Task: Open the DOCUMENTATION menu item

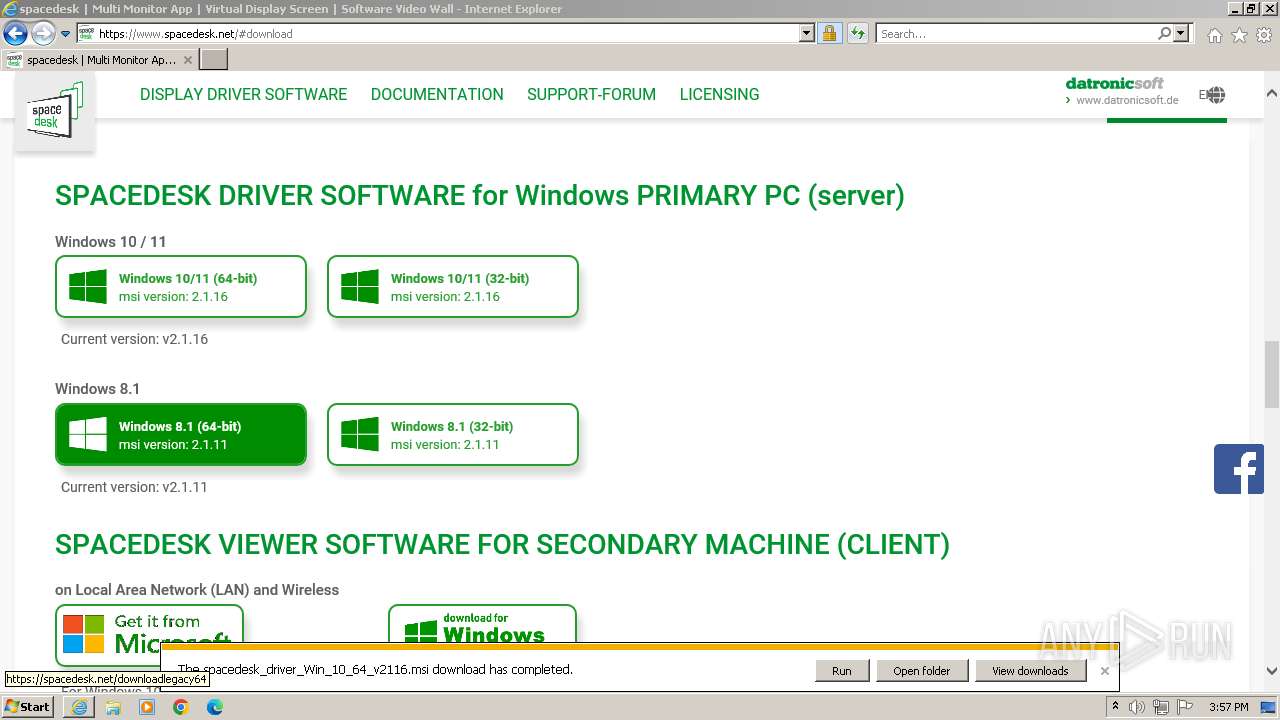Action: 437,94
